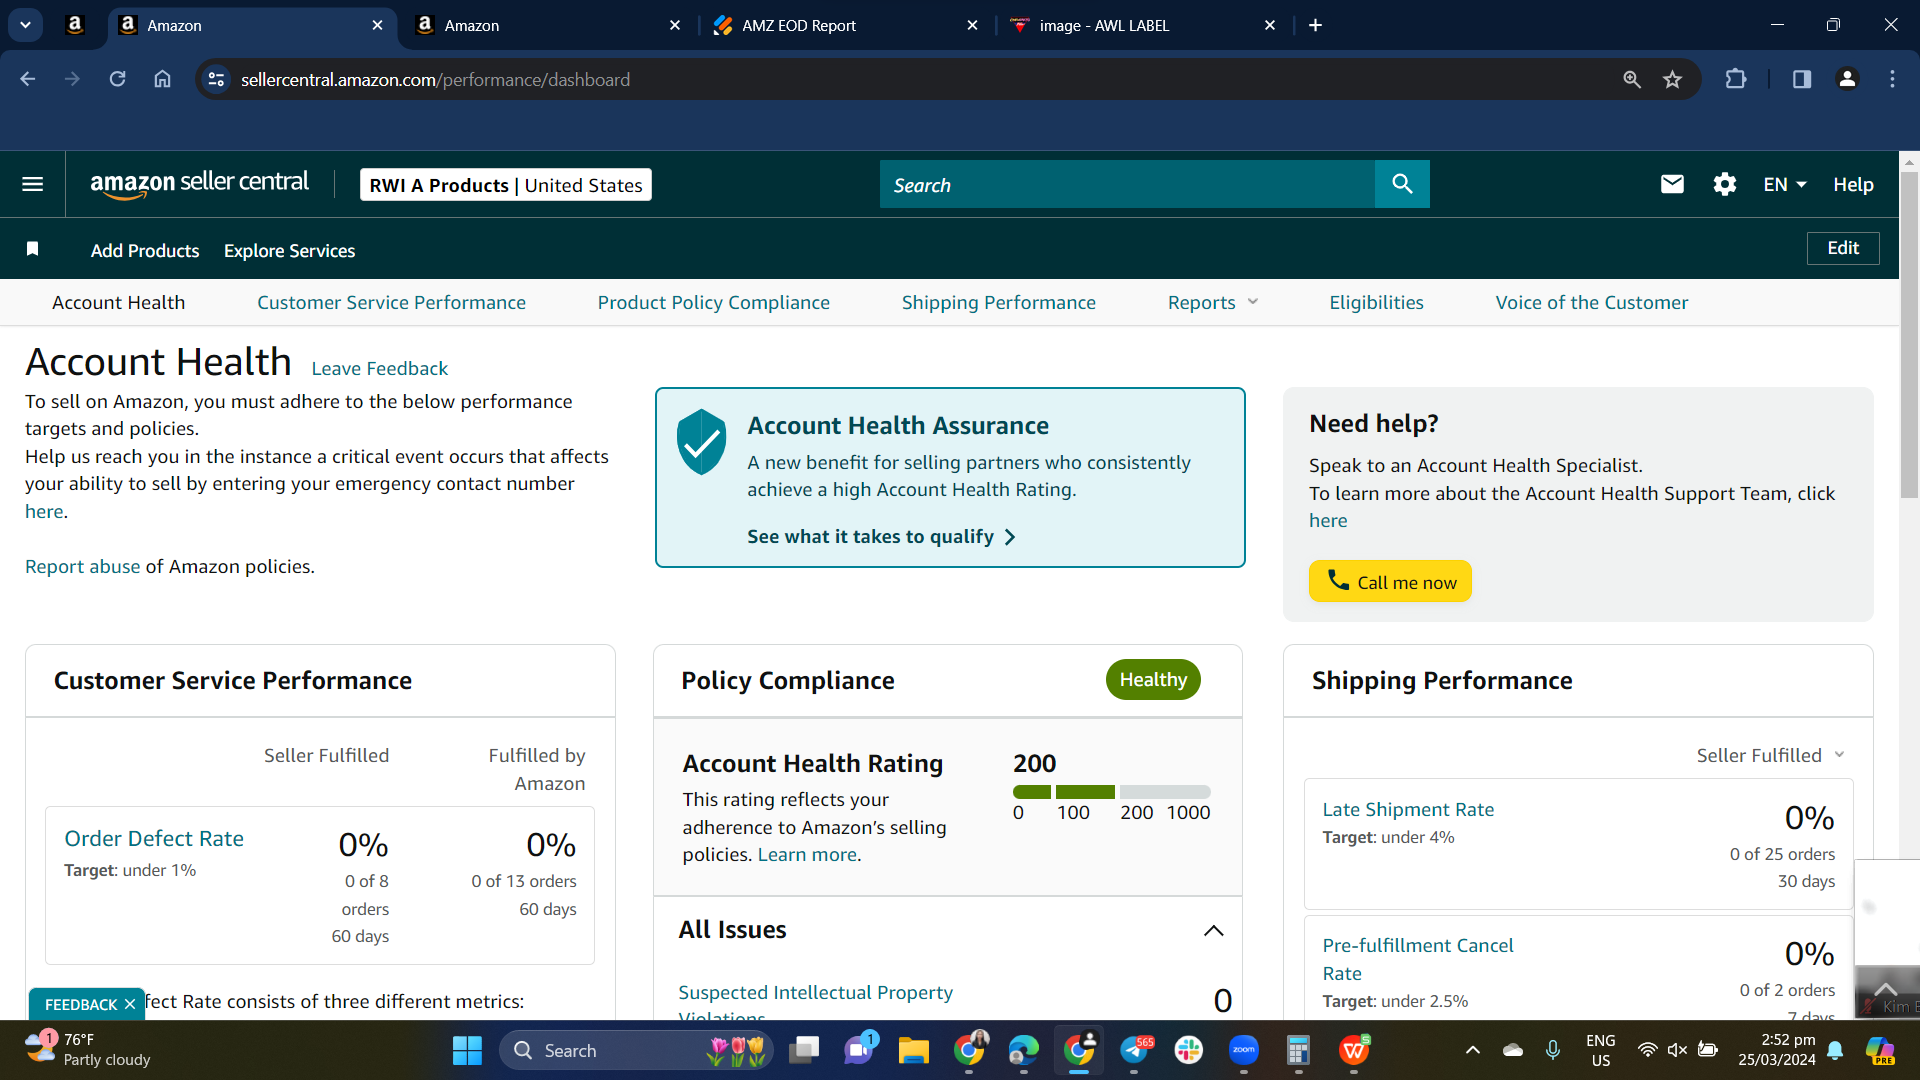Click the bookmark flag icon beside Add Products
Viewport: 1920px width, 1080px height.
pos(32,249)
